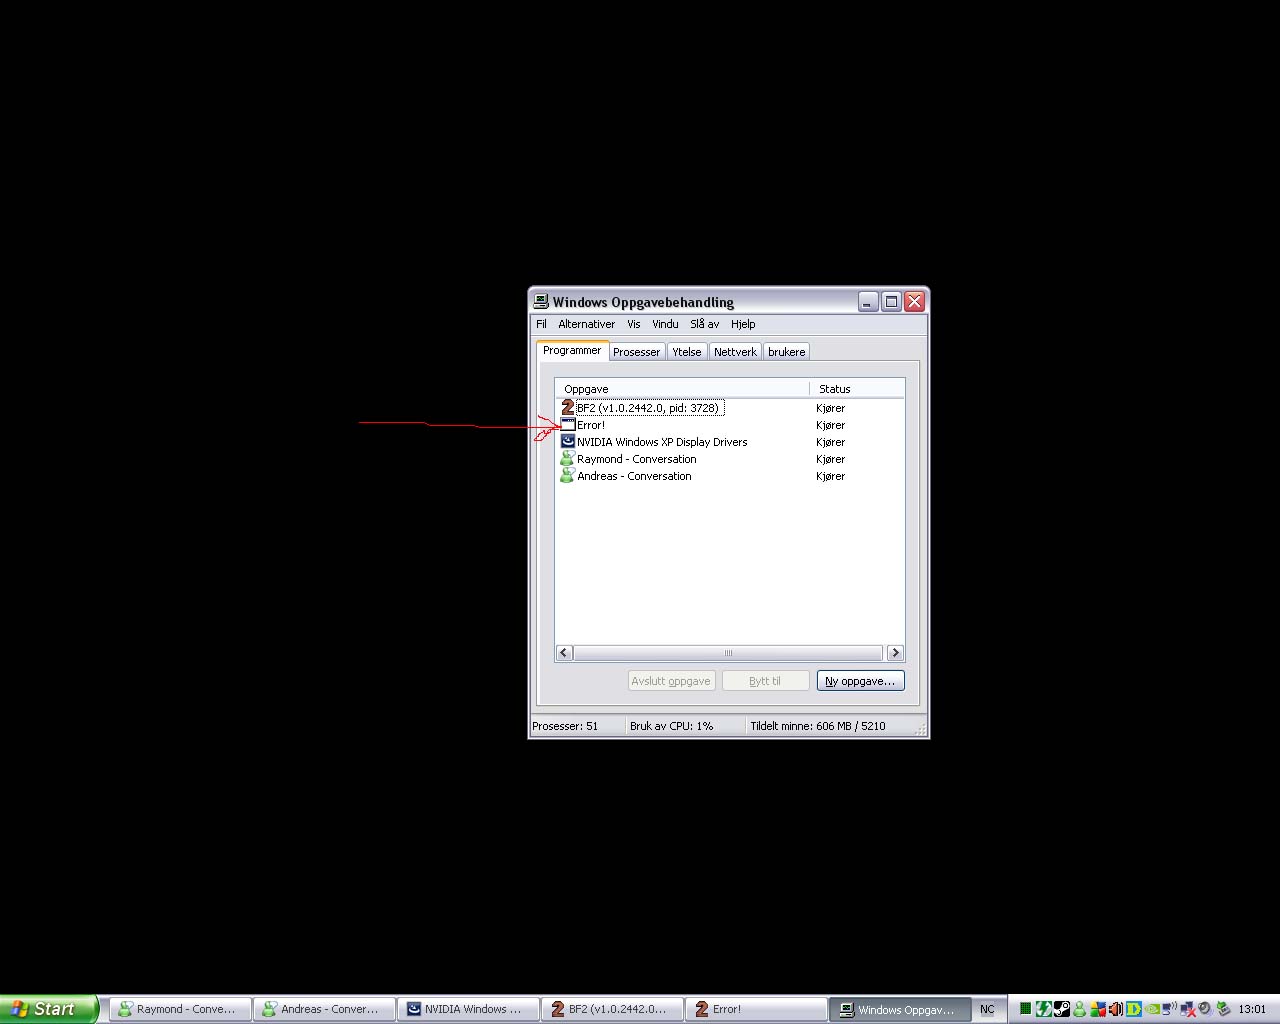Viewport: 1280px width, 1024px height.
Task: Click the blue D tray icon
Action: [1134, 1009]
